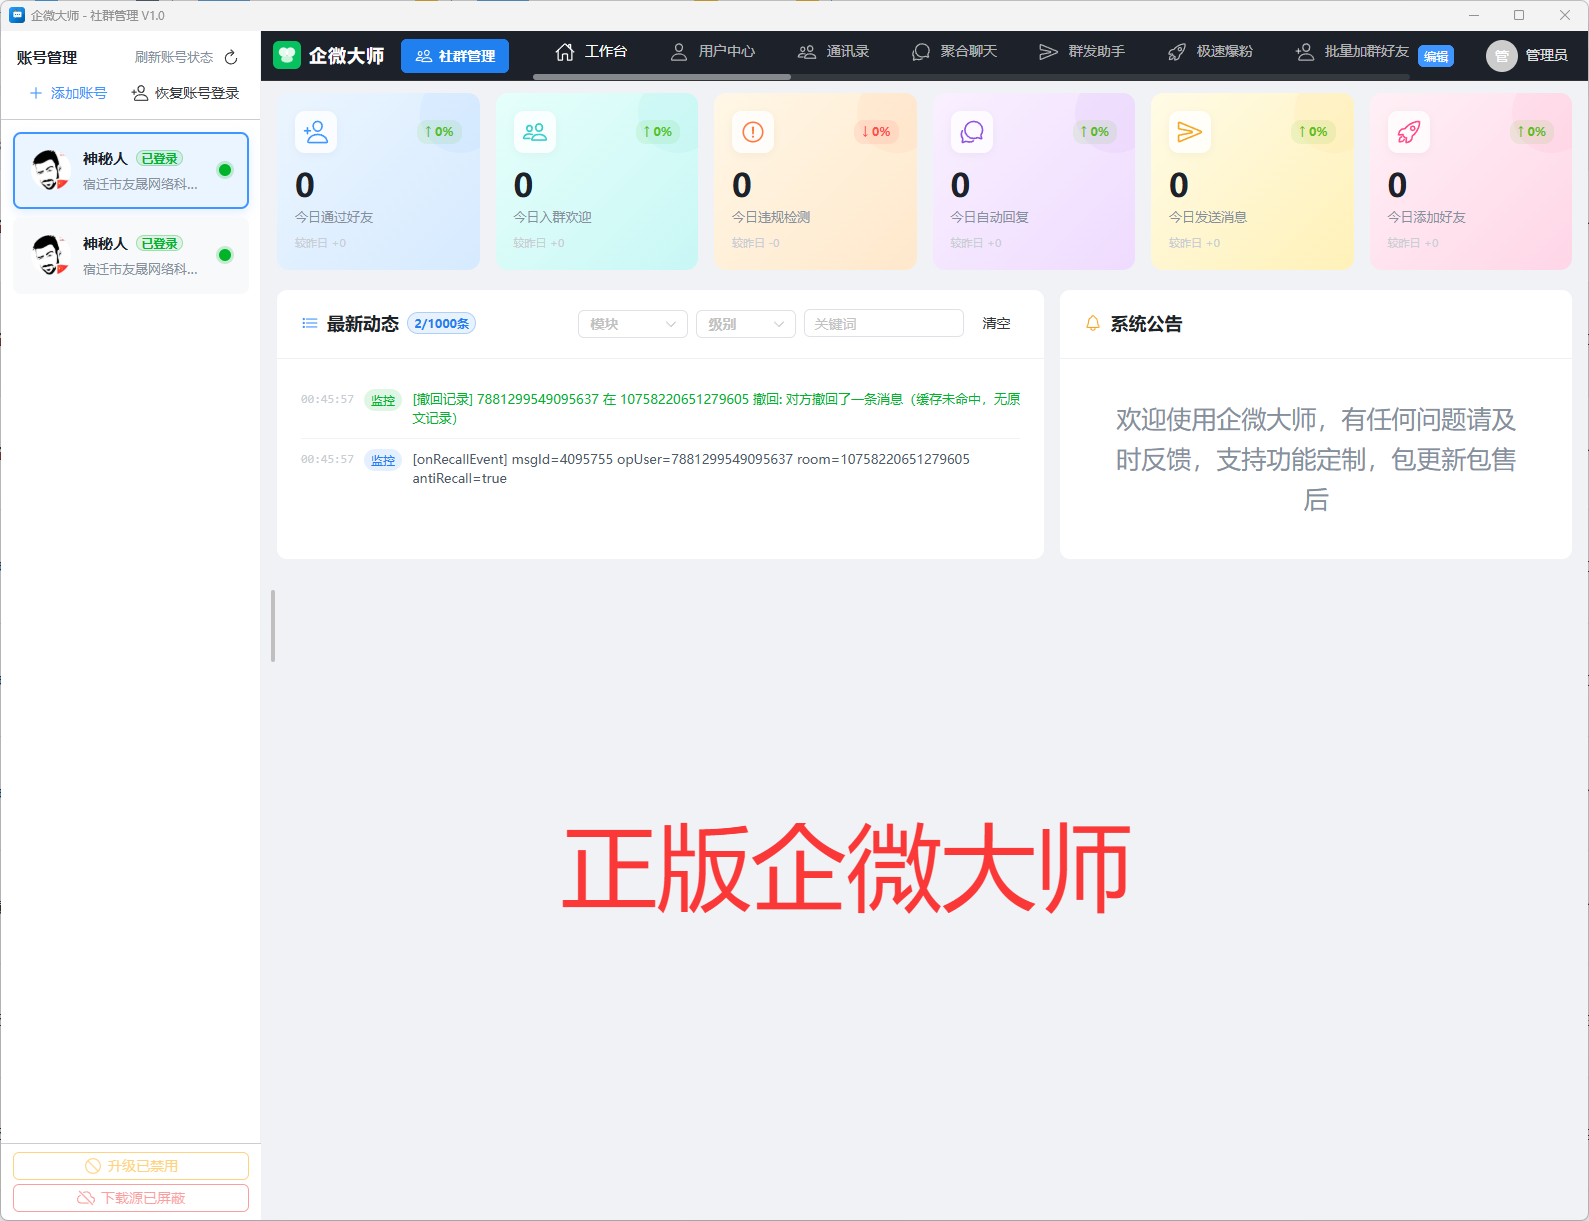Click the 升级已禁用 button
This screenshot has width=1589, height=1221.
131,1166
